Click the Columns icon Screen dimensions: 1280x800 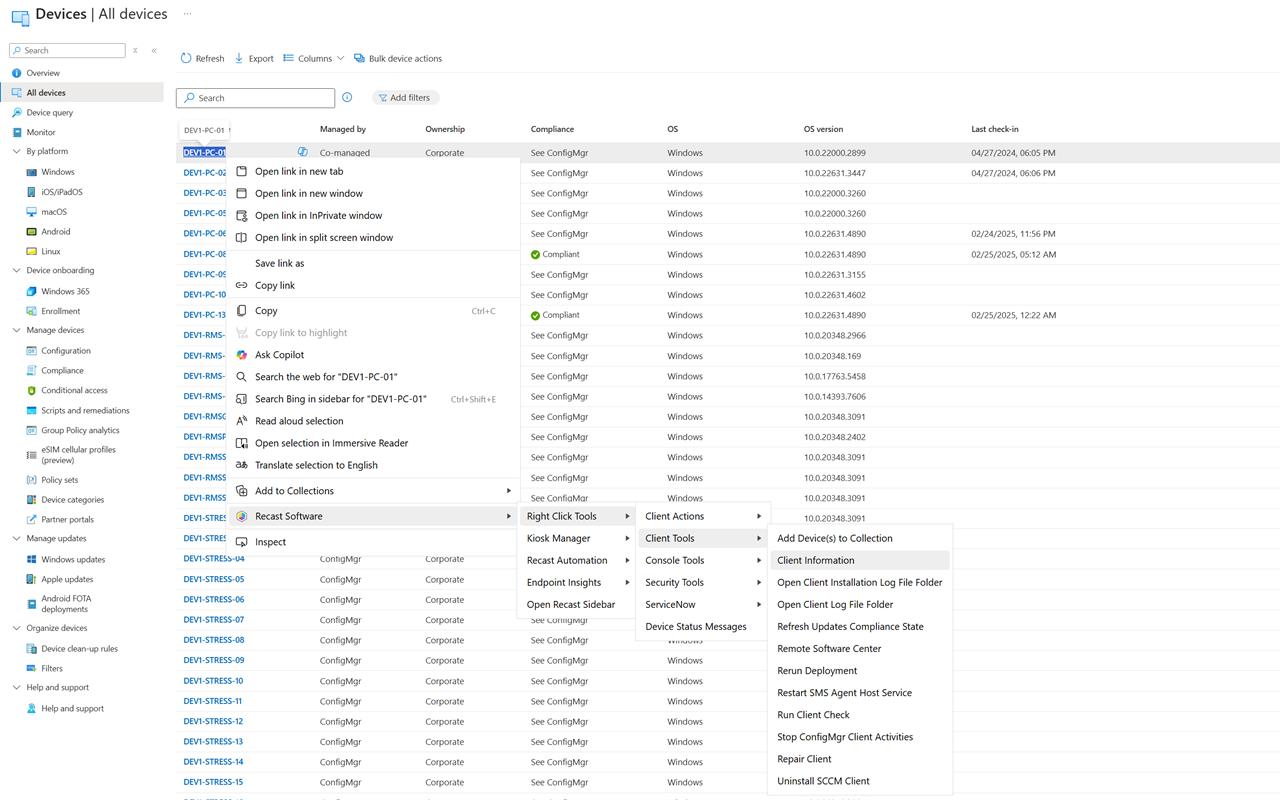point(288,58)
